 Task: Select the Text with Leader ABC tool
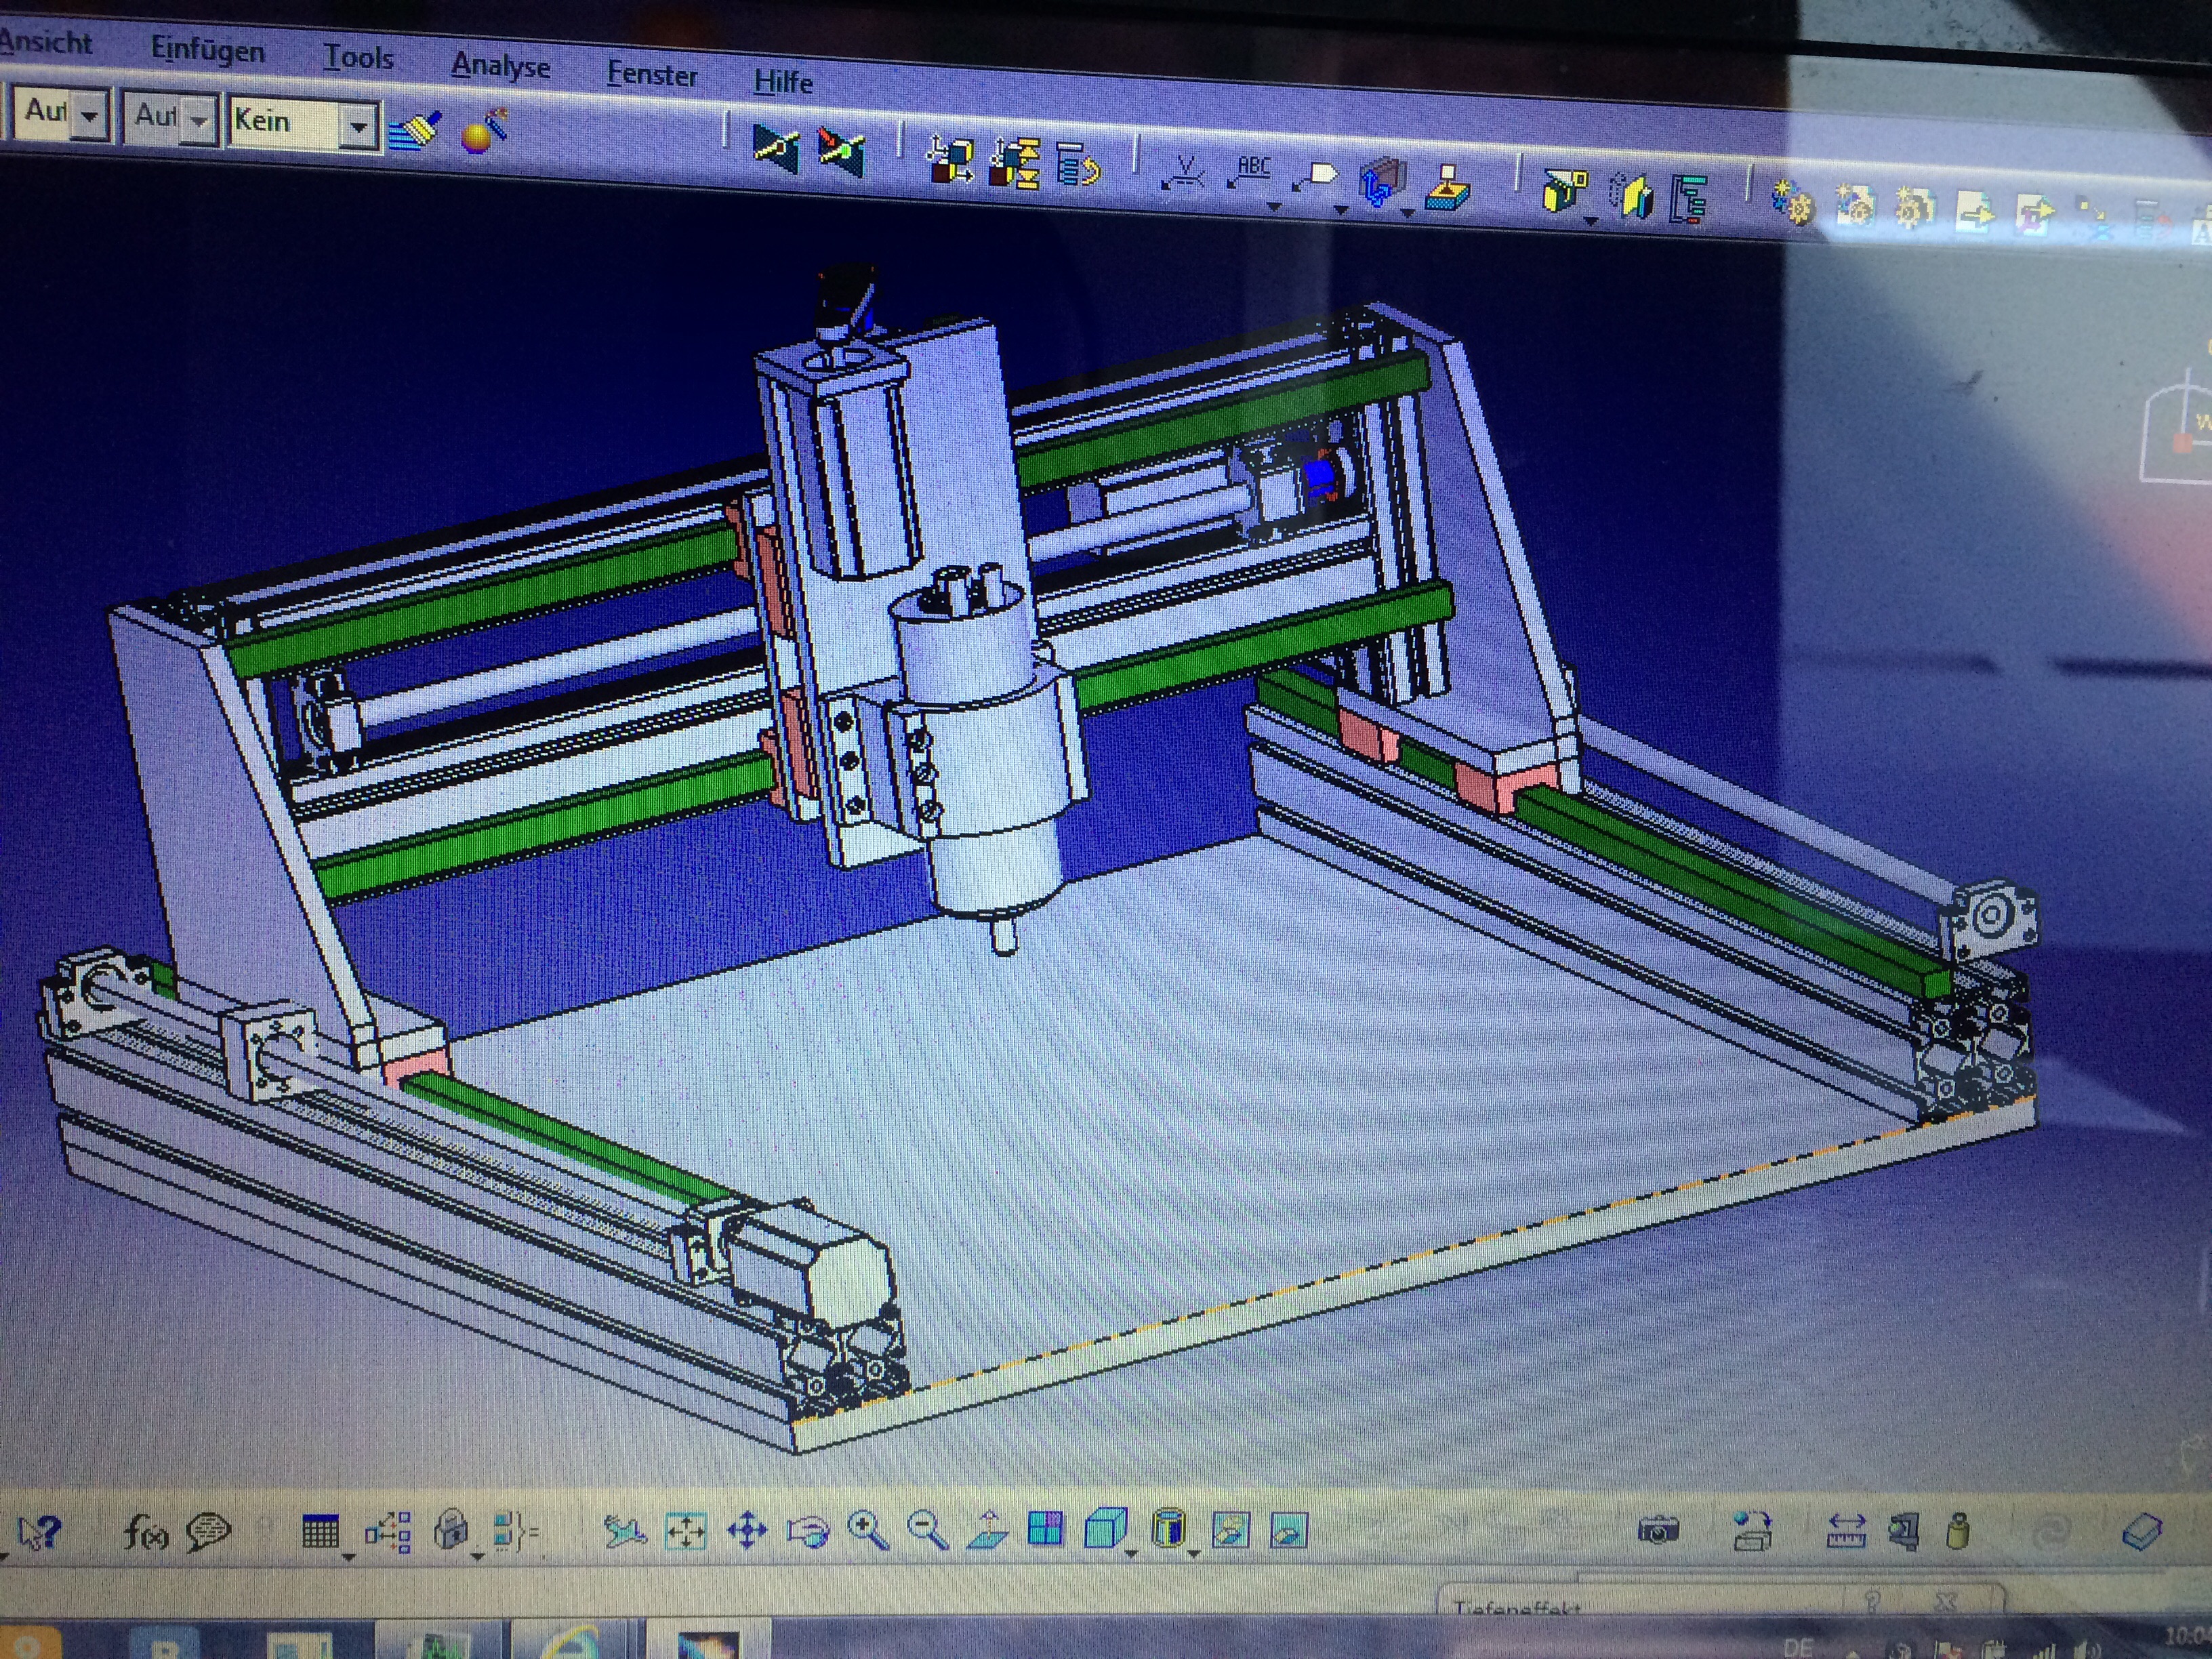(1251, 172)
